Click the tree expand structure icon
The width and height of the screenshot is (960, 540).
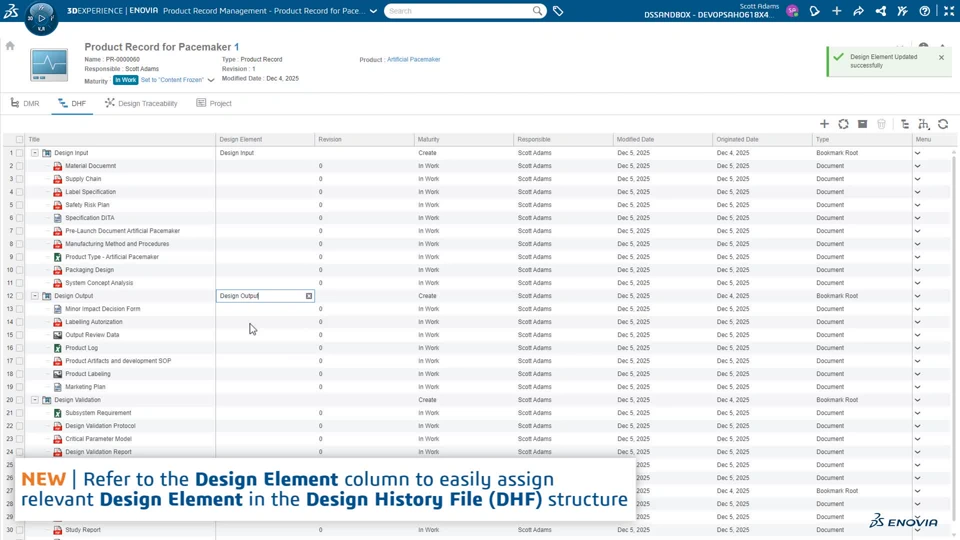click(x=905, y=124)
